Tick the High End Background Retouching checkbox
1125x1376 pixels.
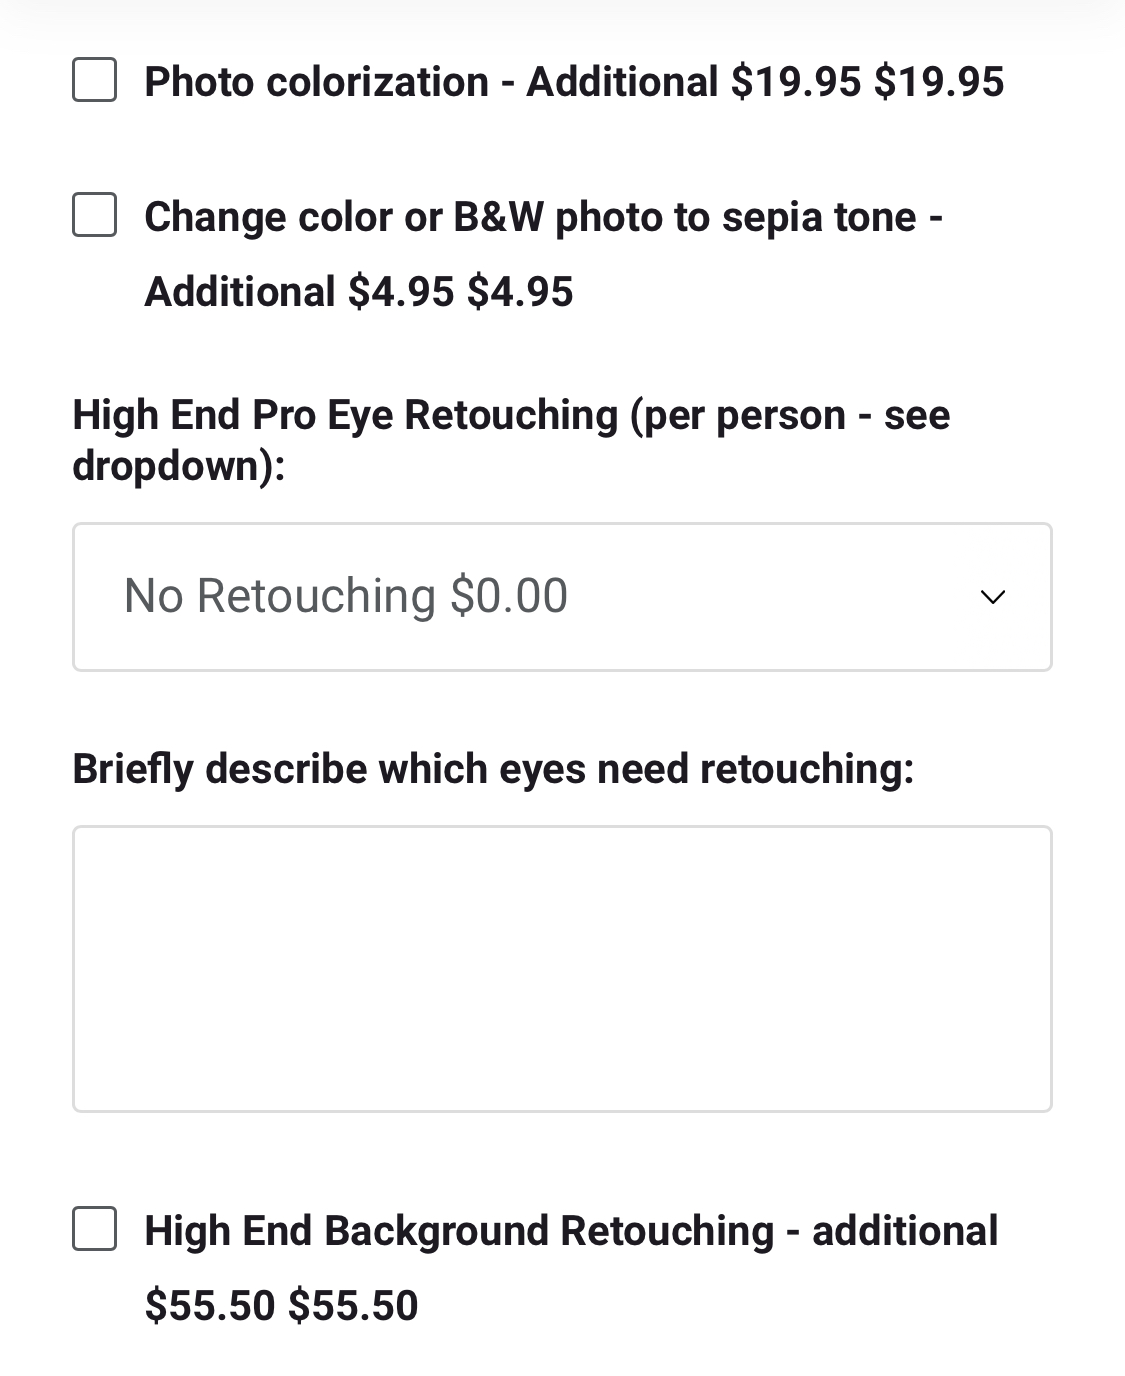[94, 1229]
